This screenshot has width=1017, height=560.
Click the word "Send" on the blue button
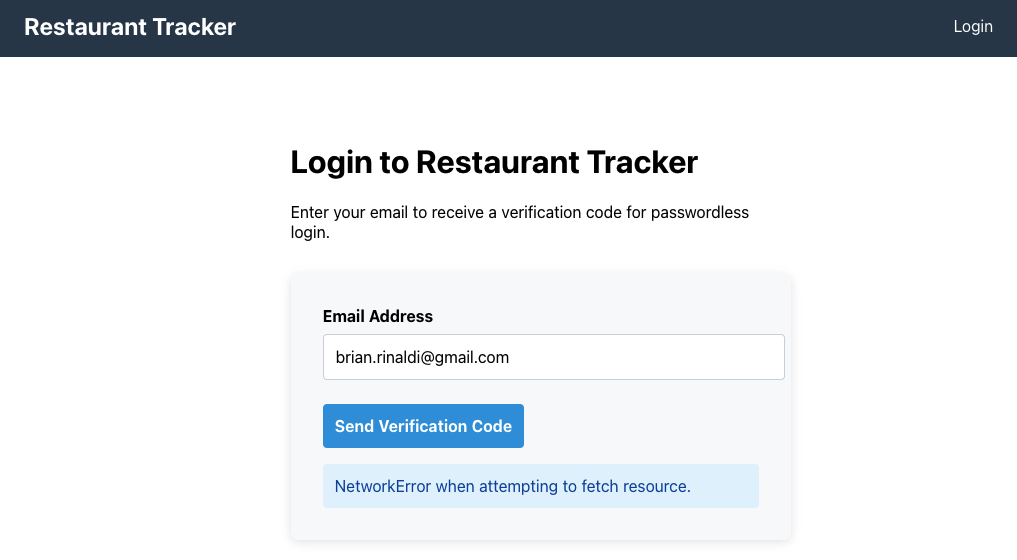point(354,426)
